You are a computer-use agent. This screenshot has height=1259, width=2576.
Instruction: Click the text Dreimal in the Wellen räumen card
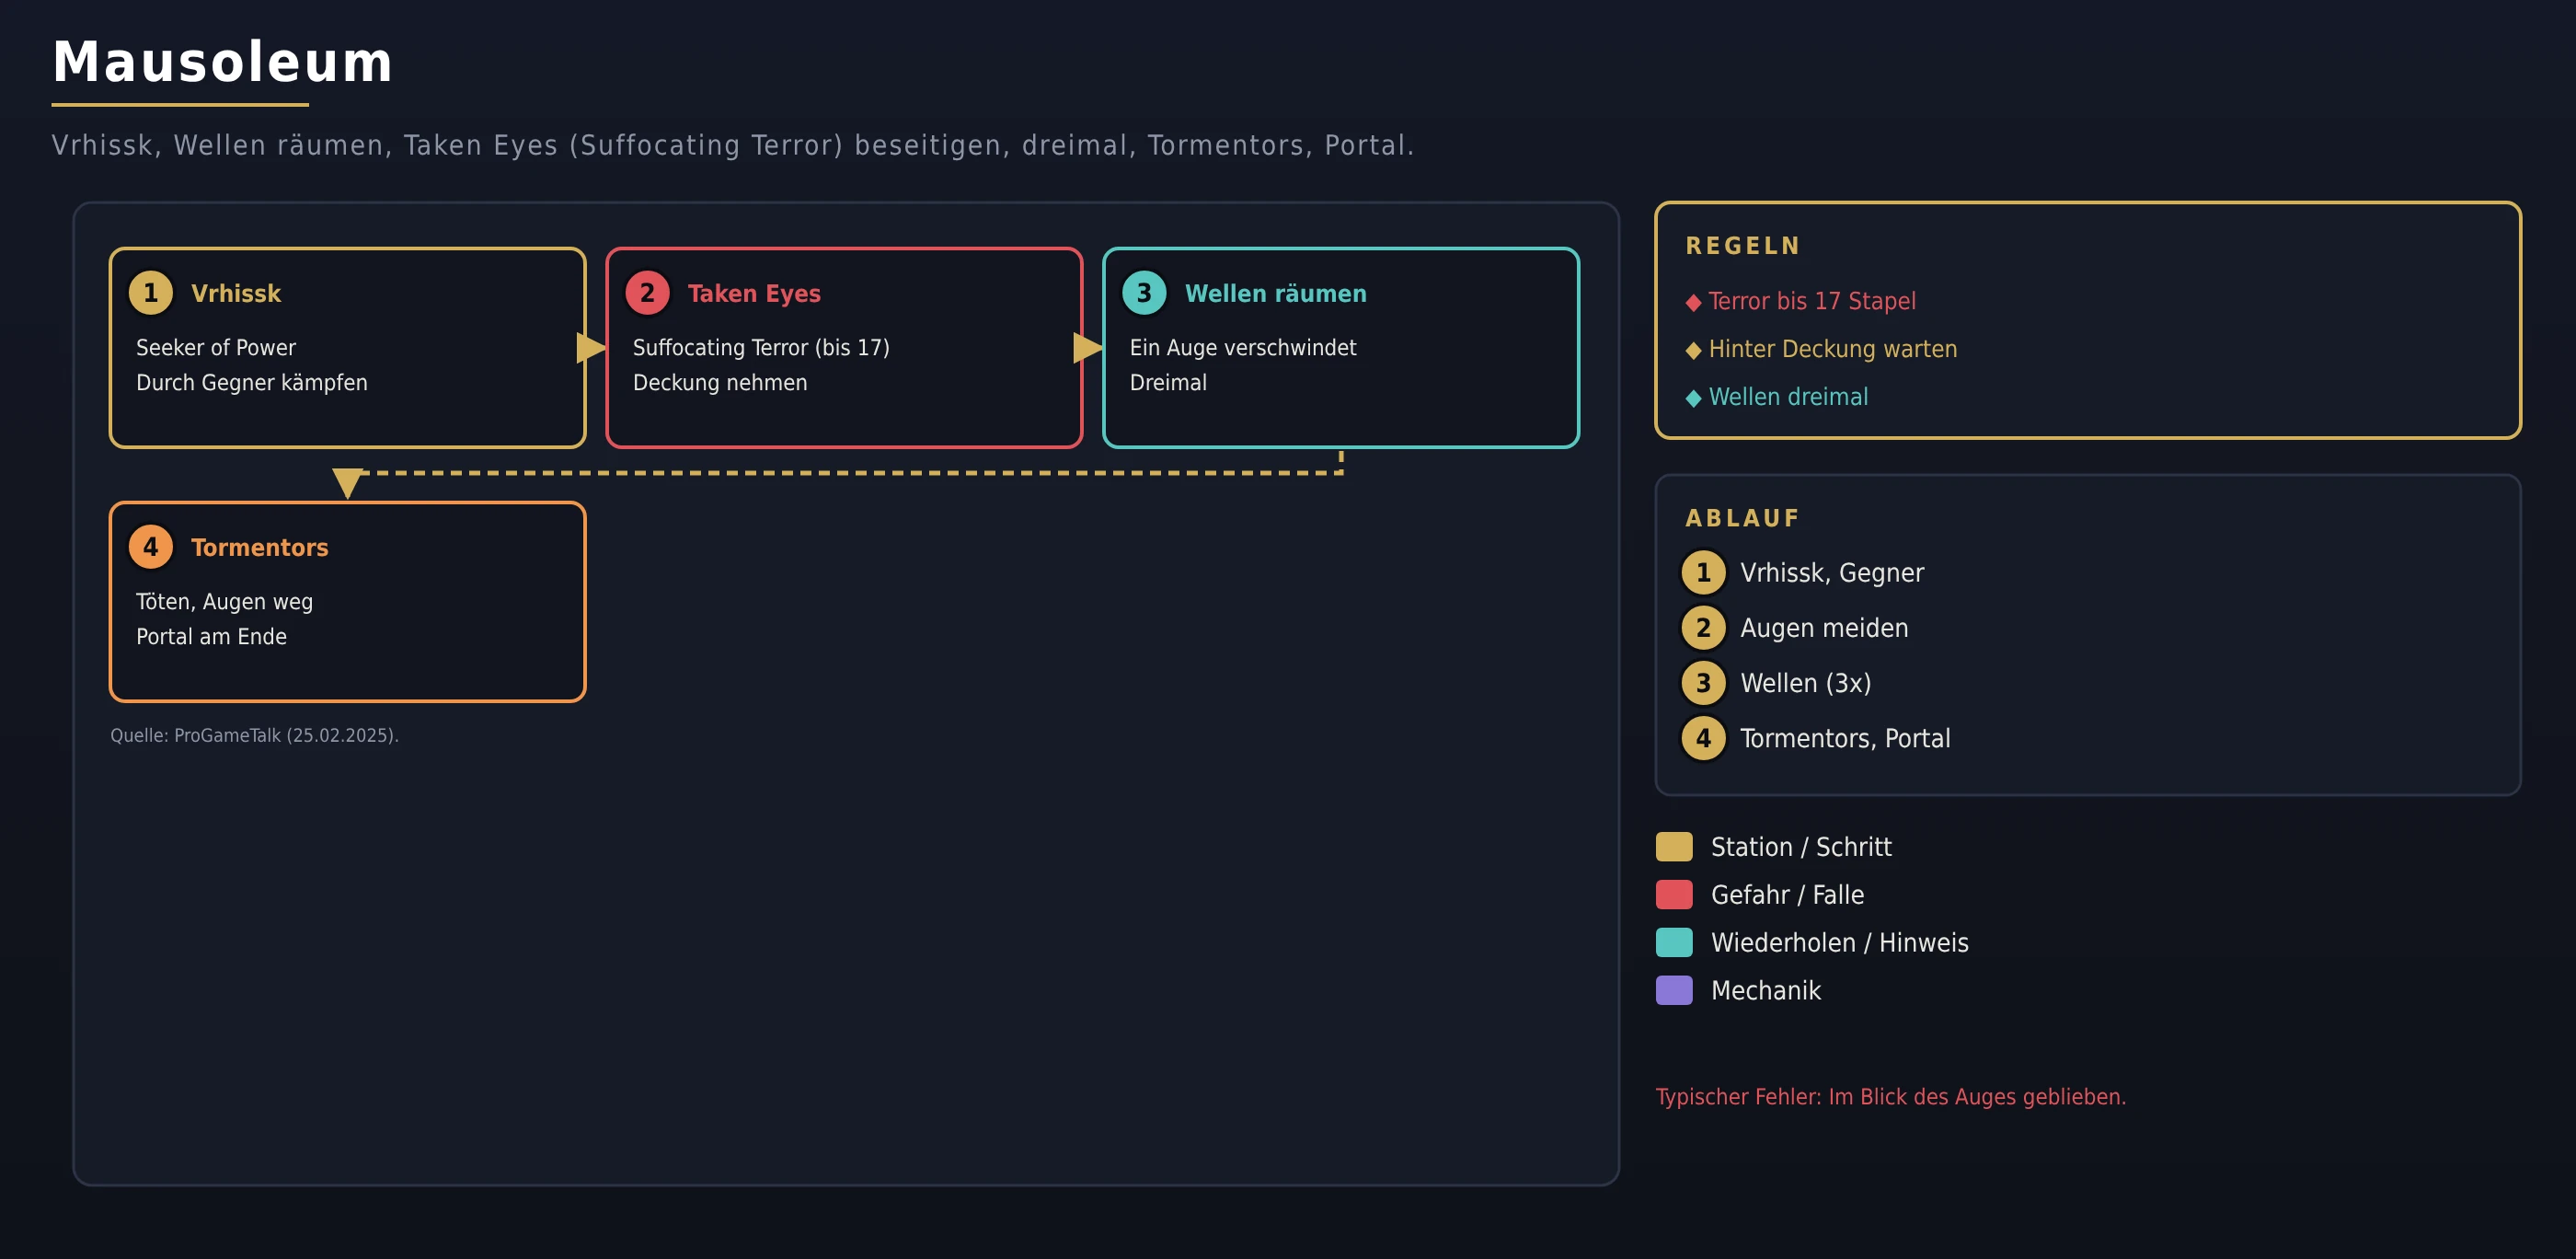(x=1168, y=383)
